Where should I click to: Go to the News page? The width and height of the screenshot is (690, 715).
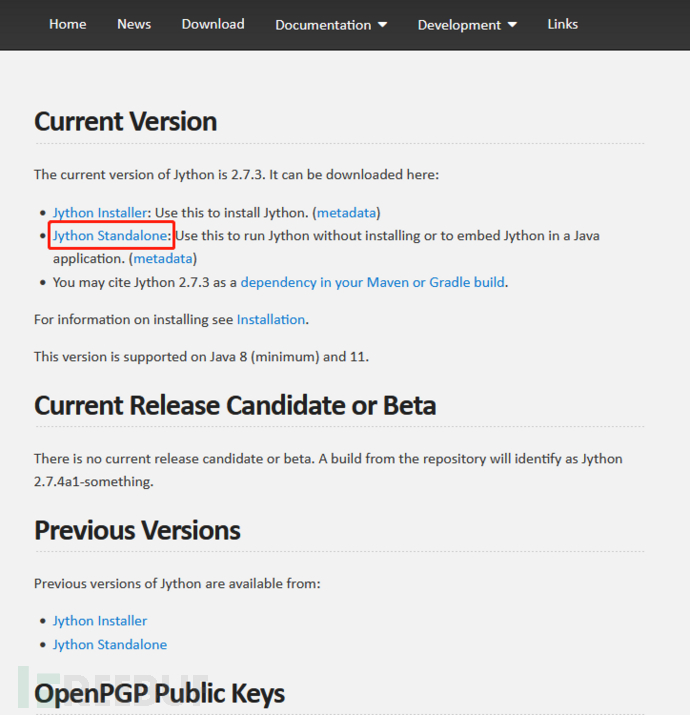point(134,24)
